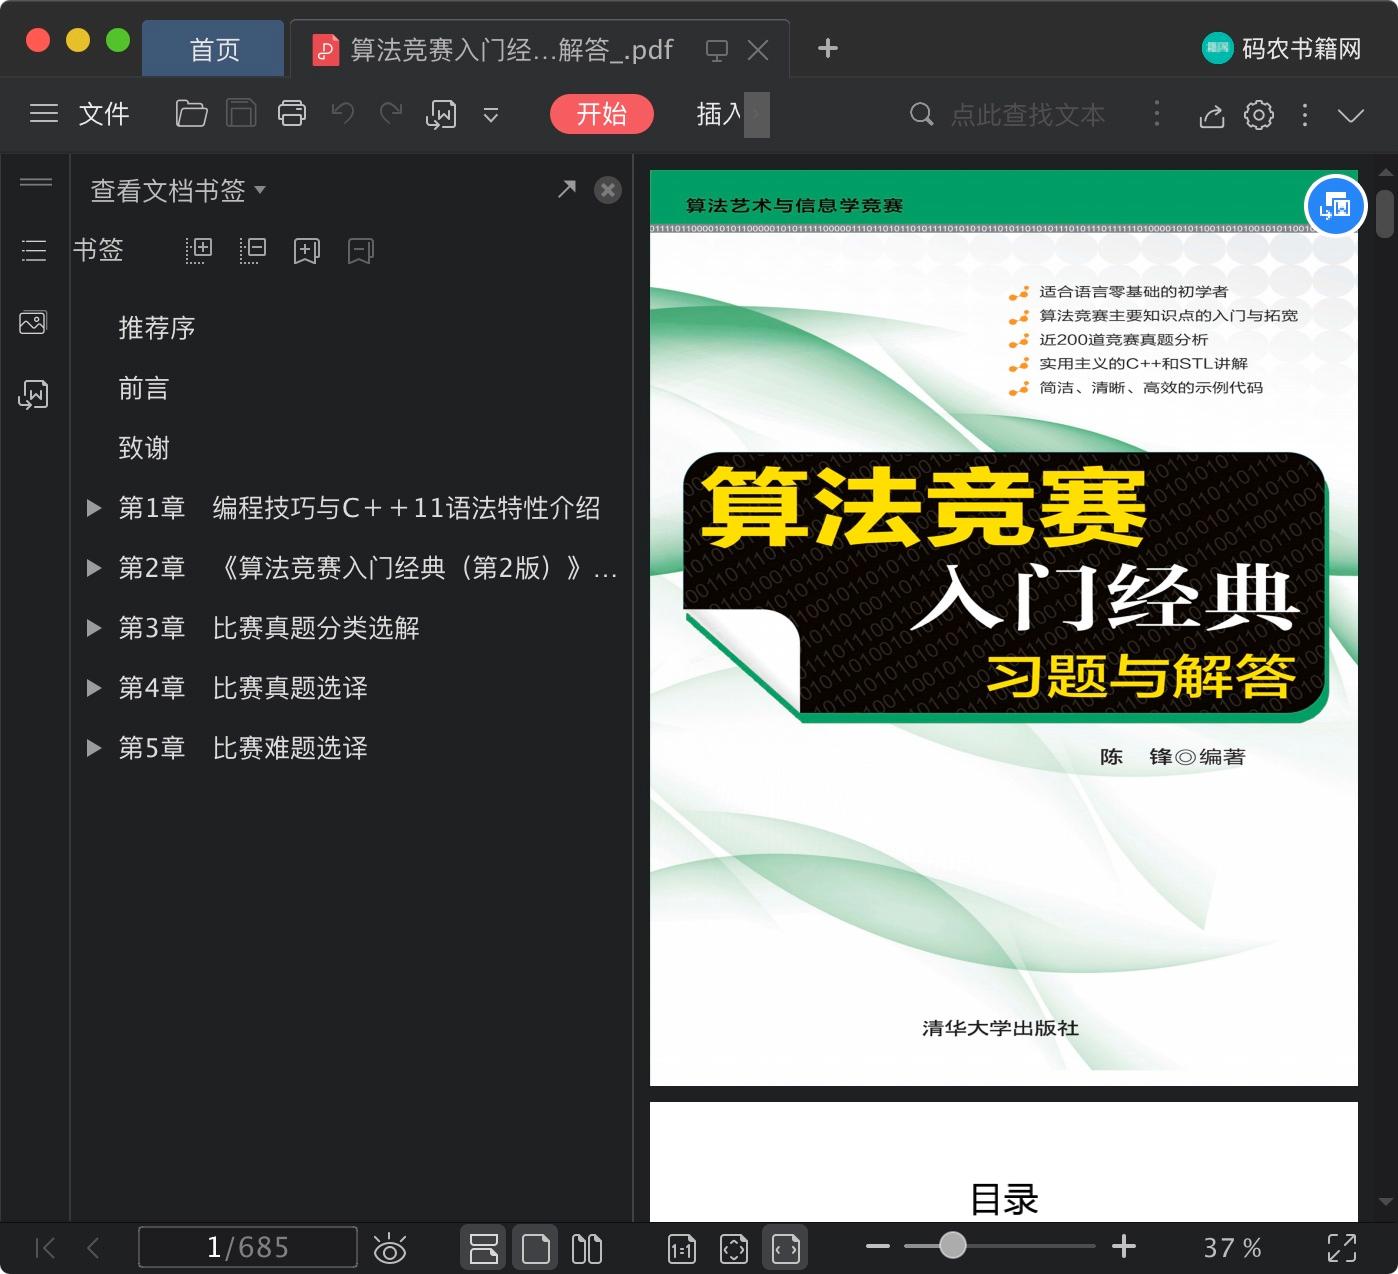The width and height of the screenshot is (1398, 1274).
Task: Click the expand all bookmarks icon
Action: coord(199,250)
